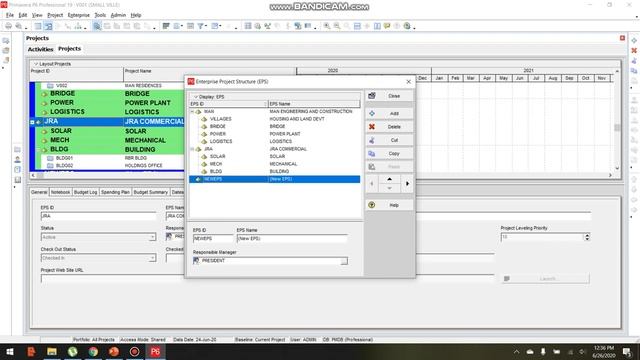The height and width of the screenshot is (360, 640).
Task: Open File Explorer from the taskbar
Action: [x=52, y=351]
